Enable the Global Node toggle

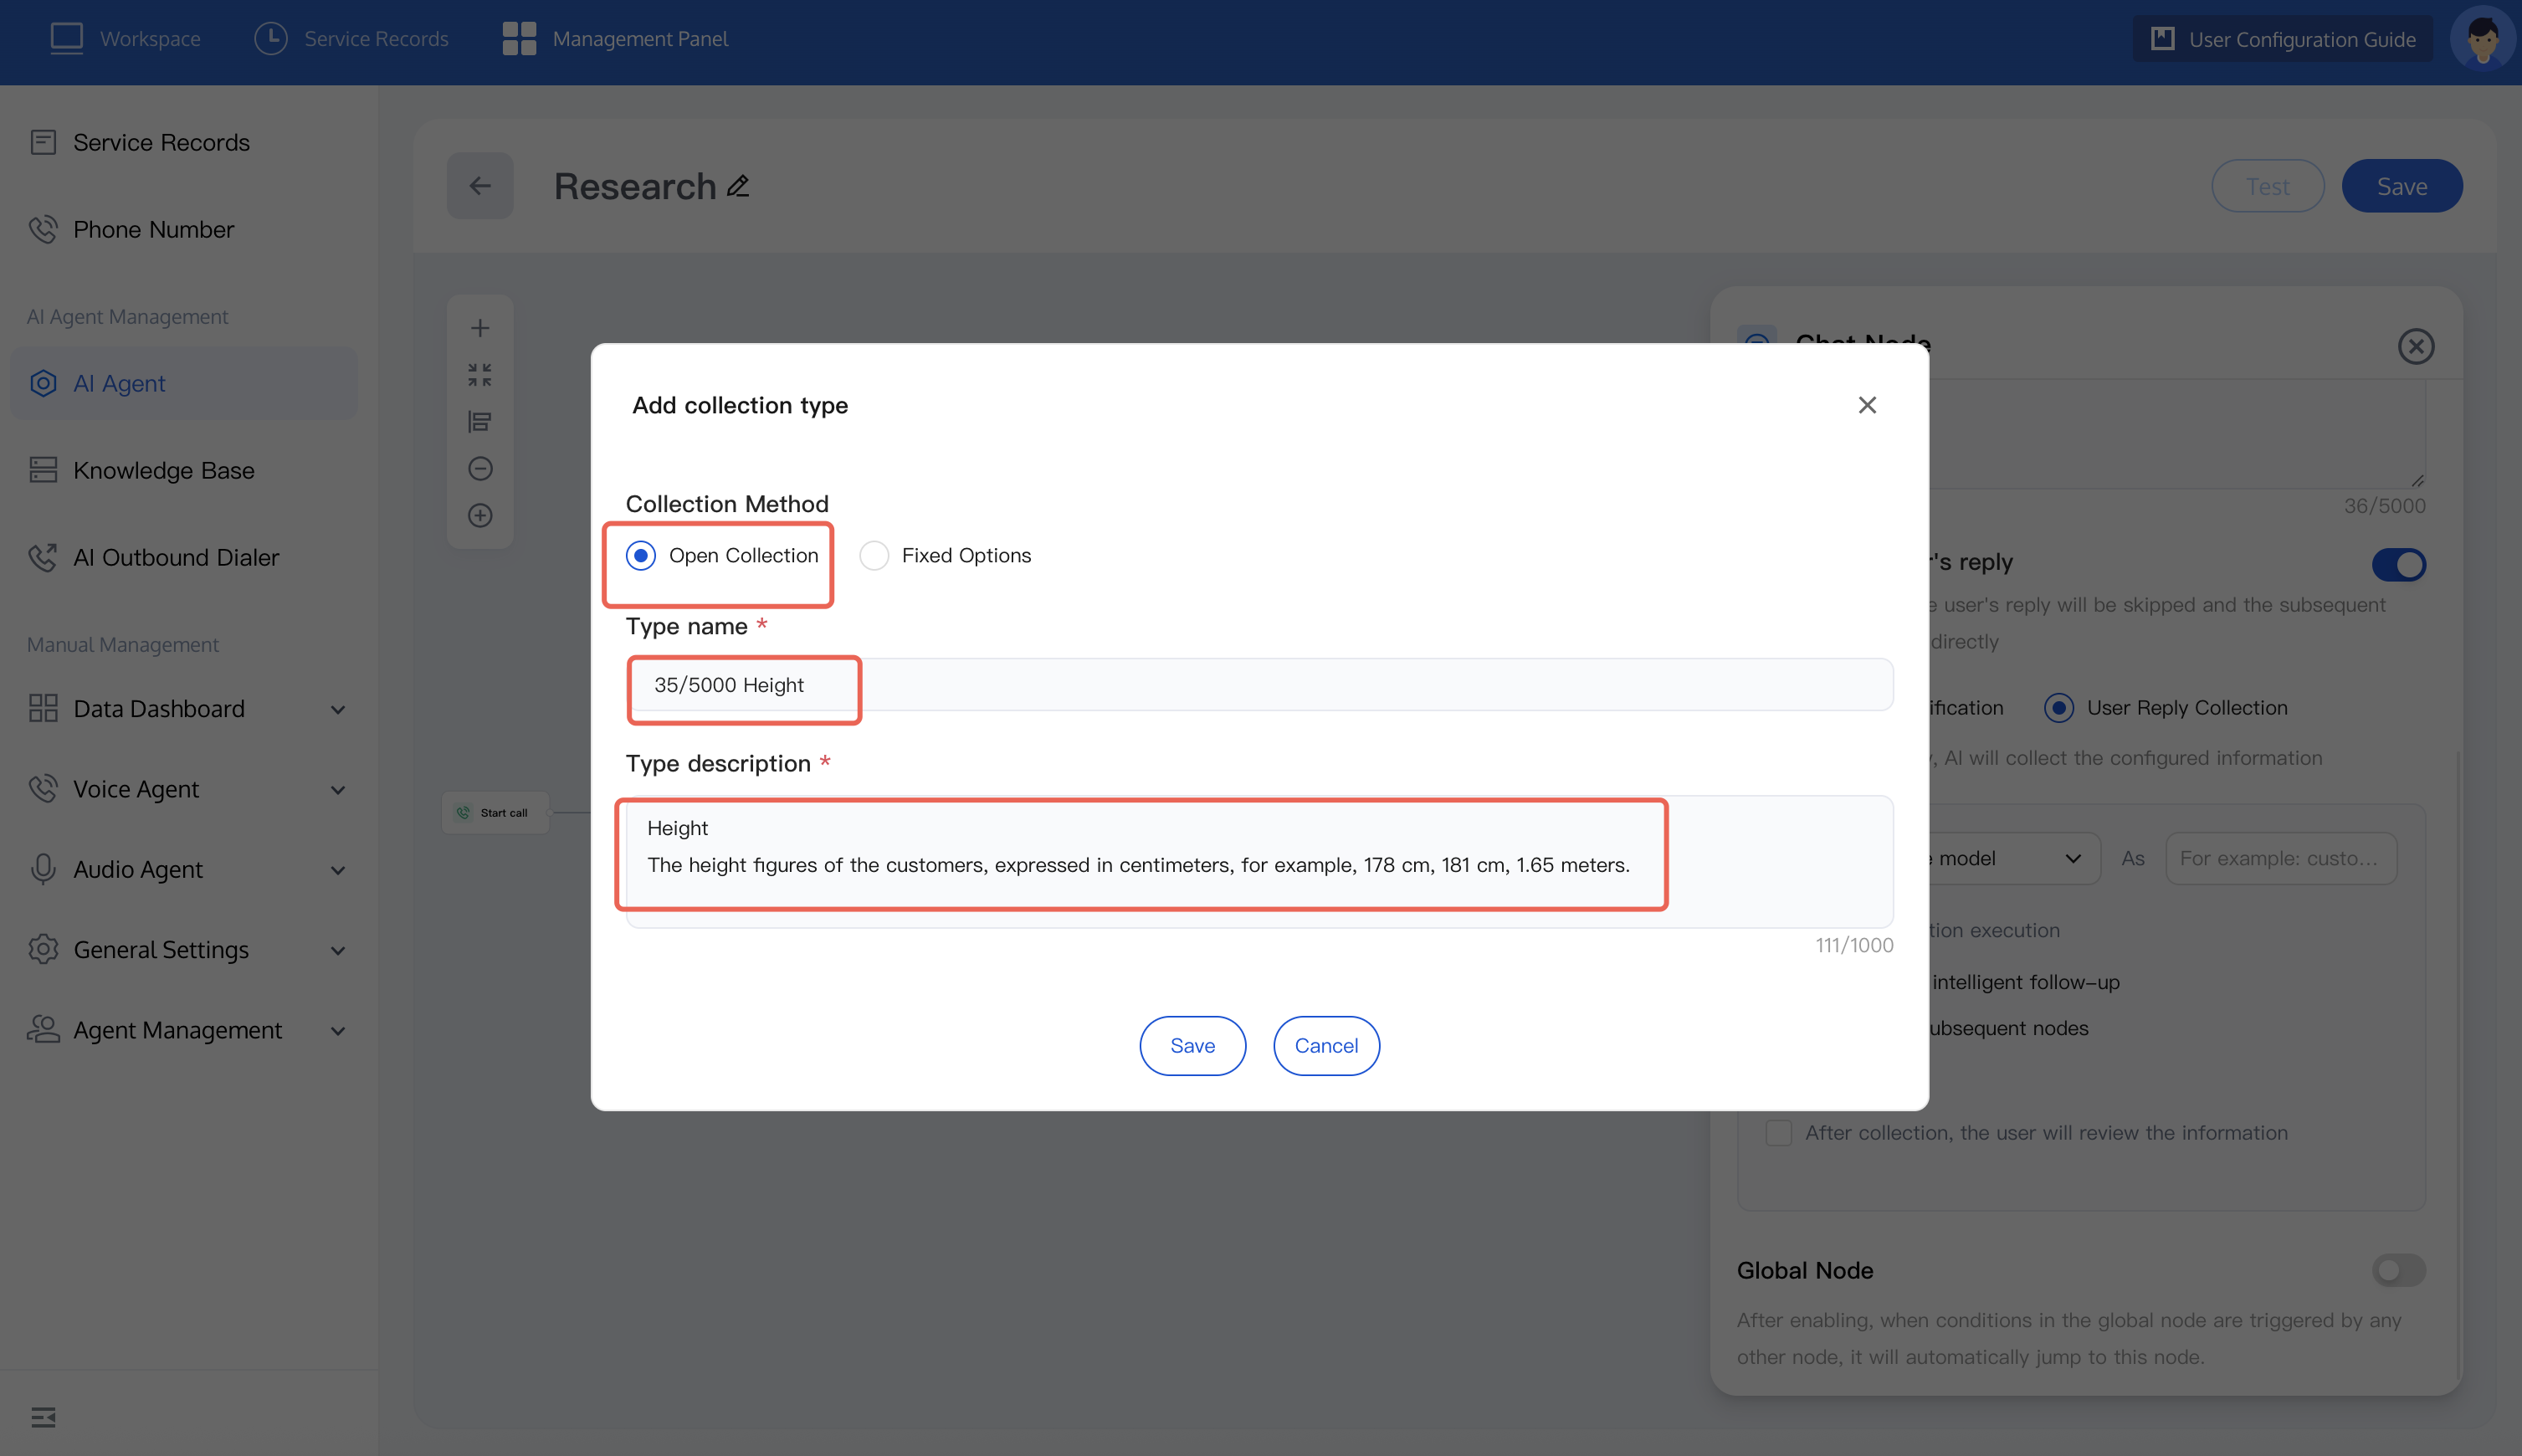tap(2398, 1270)
